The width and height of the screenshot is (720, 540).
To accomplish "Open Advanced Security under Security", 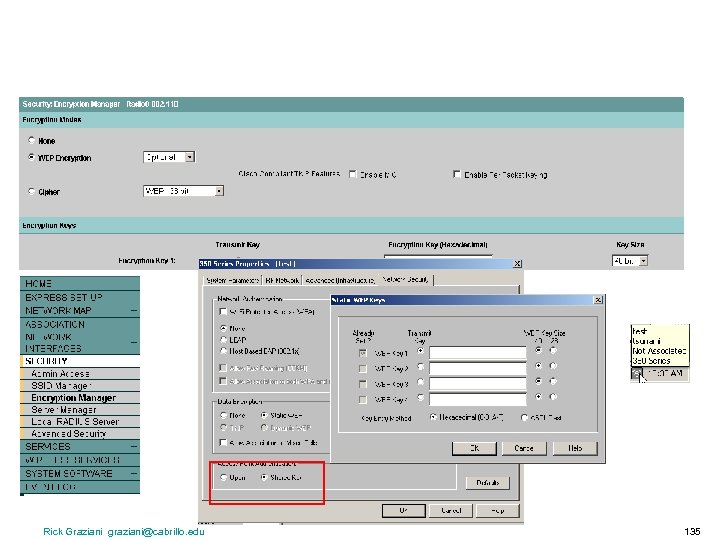I will click(80, 433).
